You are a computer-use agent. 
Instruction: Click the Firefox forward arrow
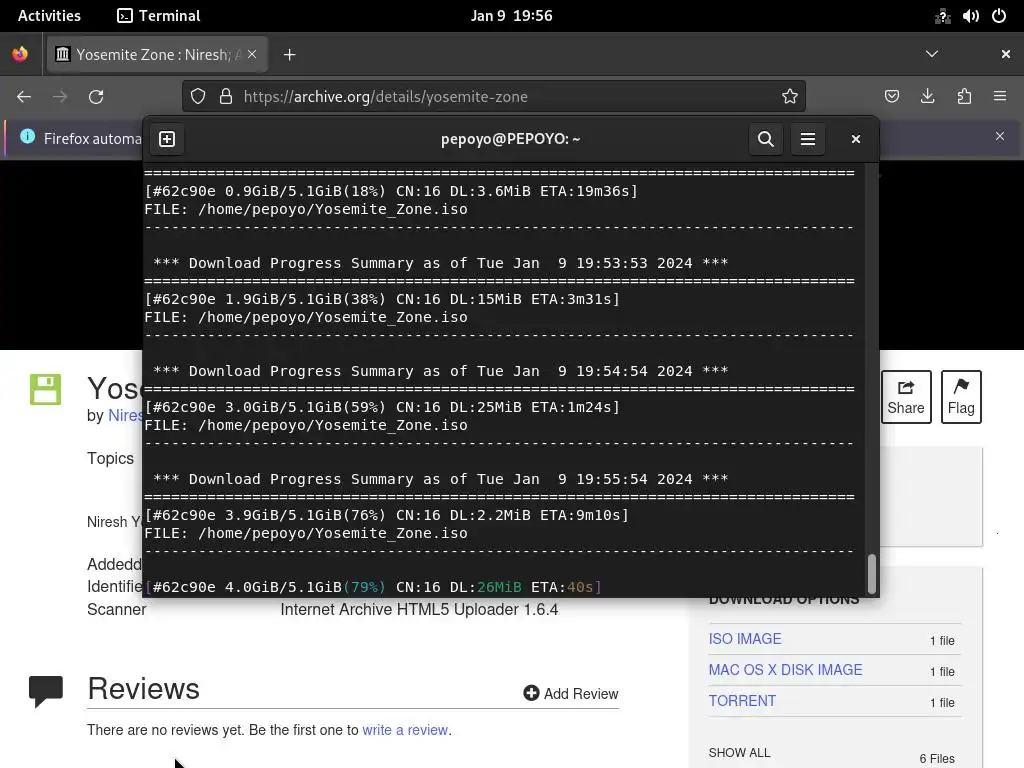point(60,97)
